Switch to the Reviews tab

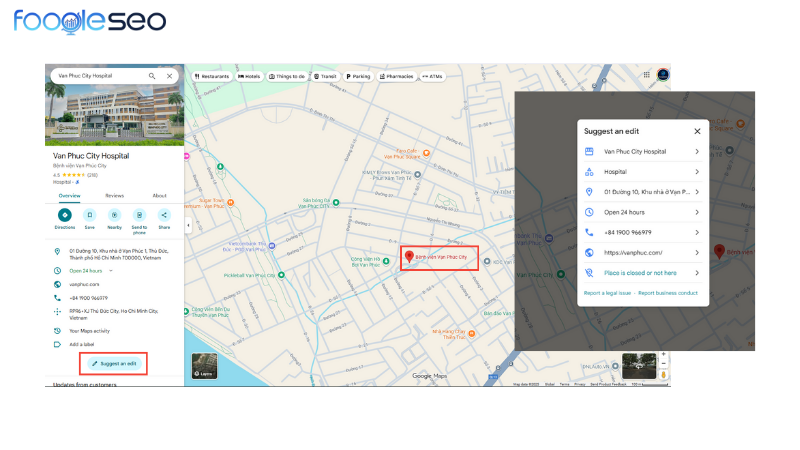coord(114,196)
